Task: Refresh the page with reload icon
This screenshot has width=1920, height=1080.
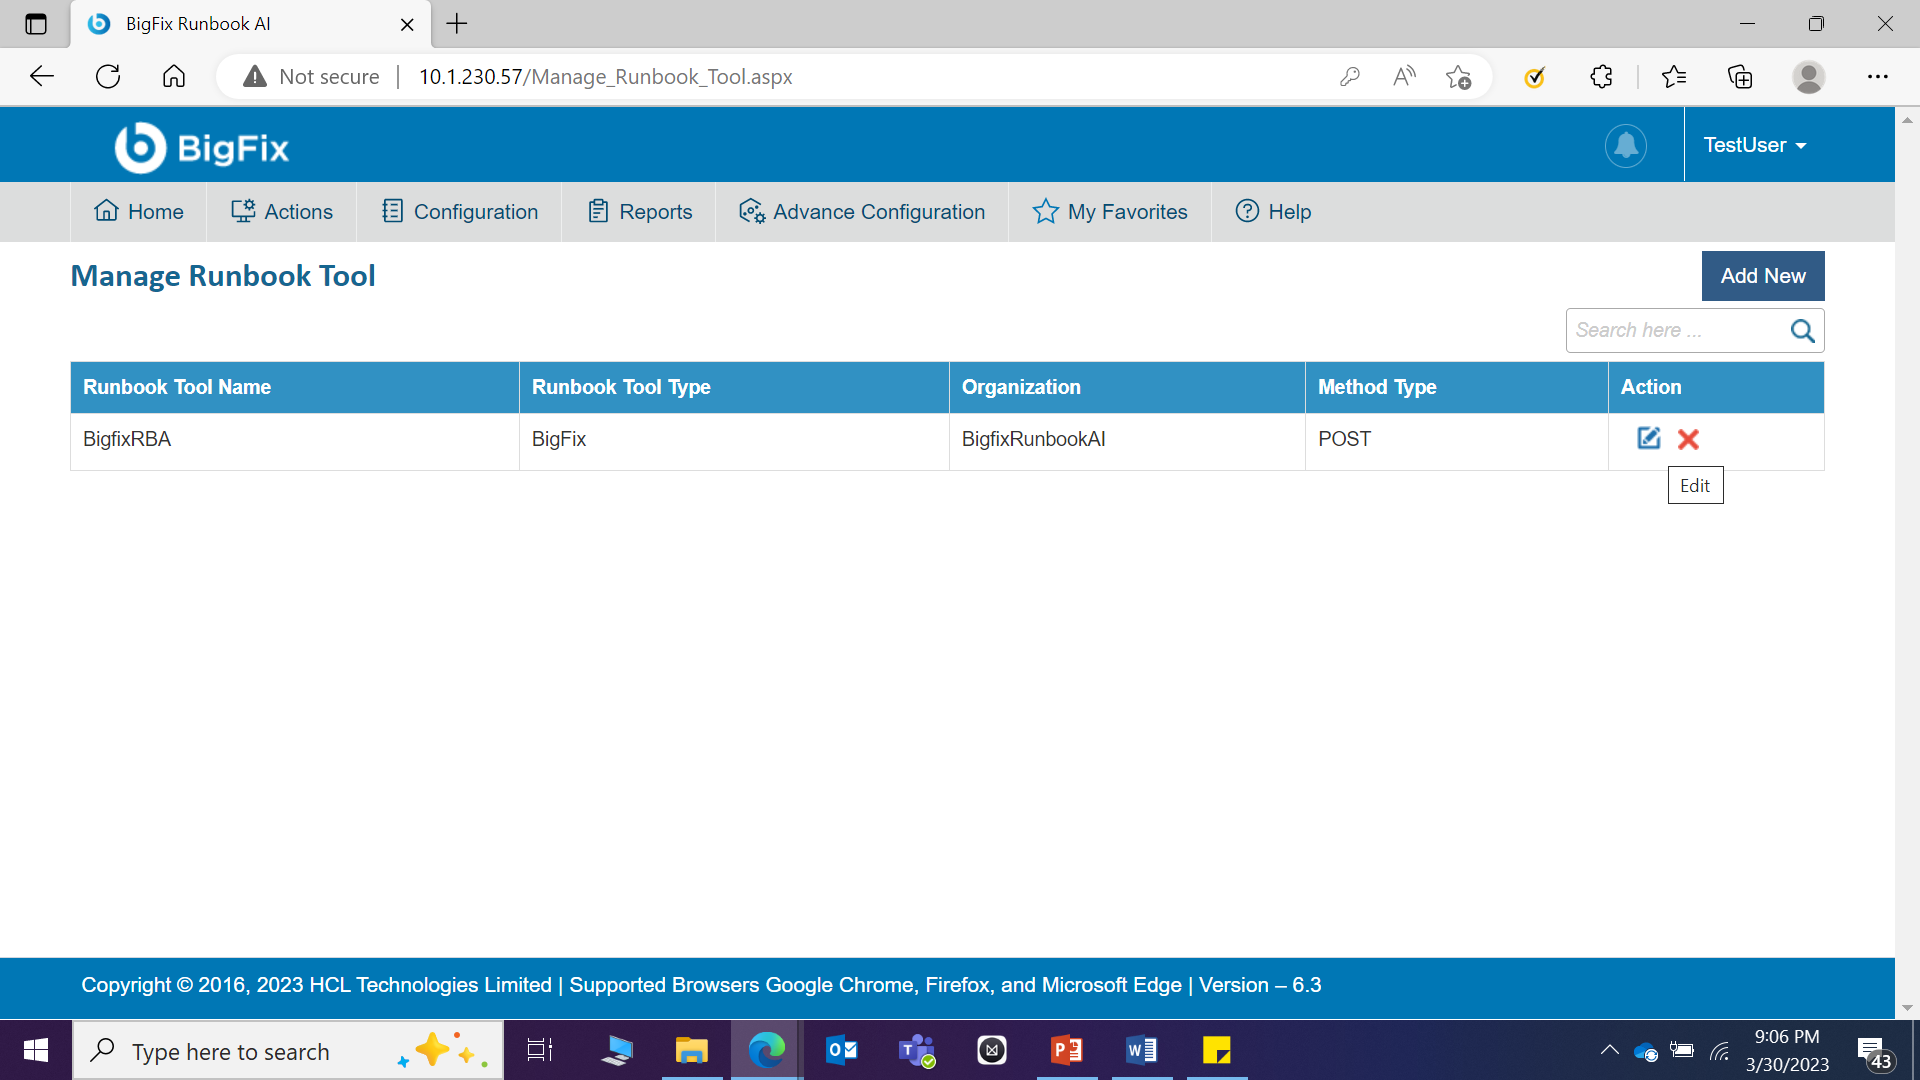Action: [108, 77]
